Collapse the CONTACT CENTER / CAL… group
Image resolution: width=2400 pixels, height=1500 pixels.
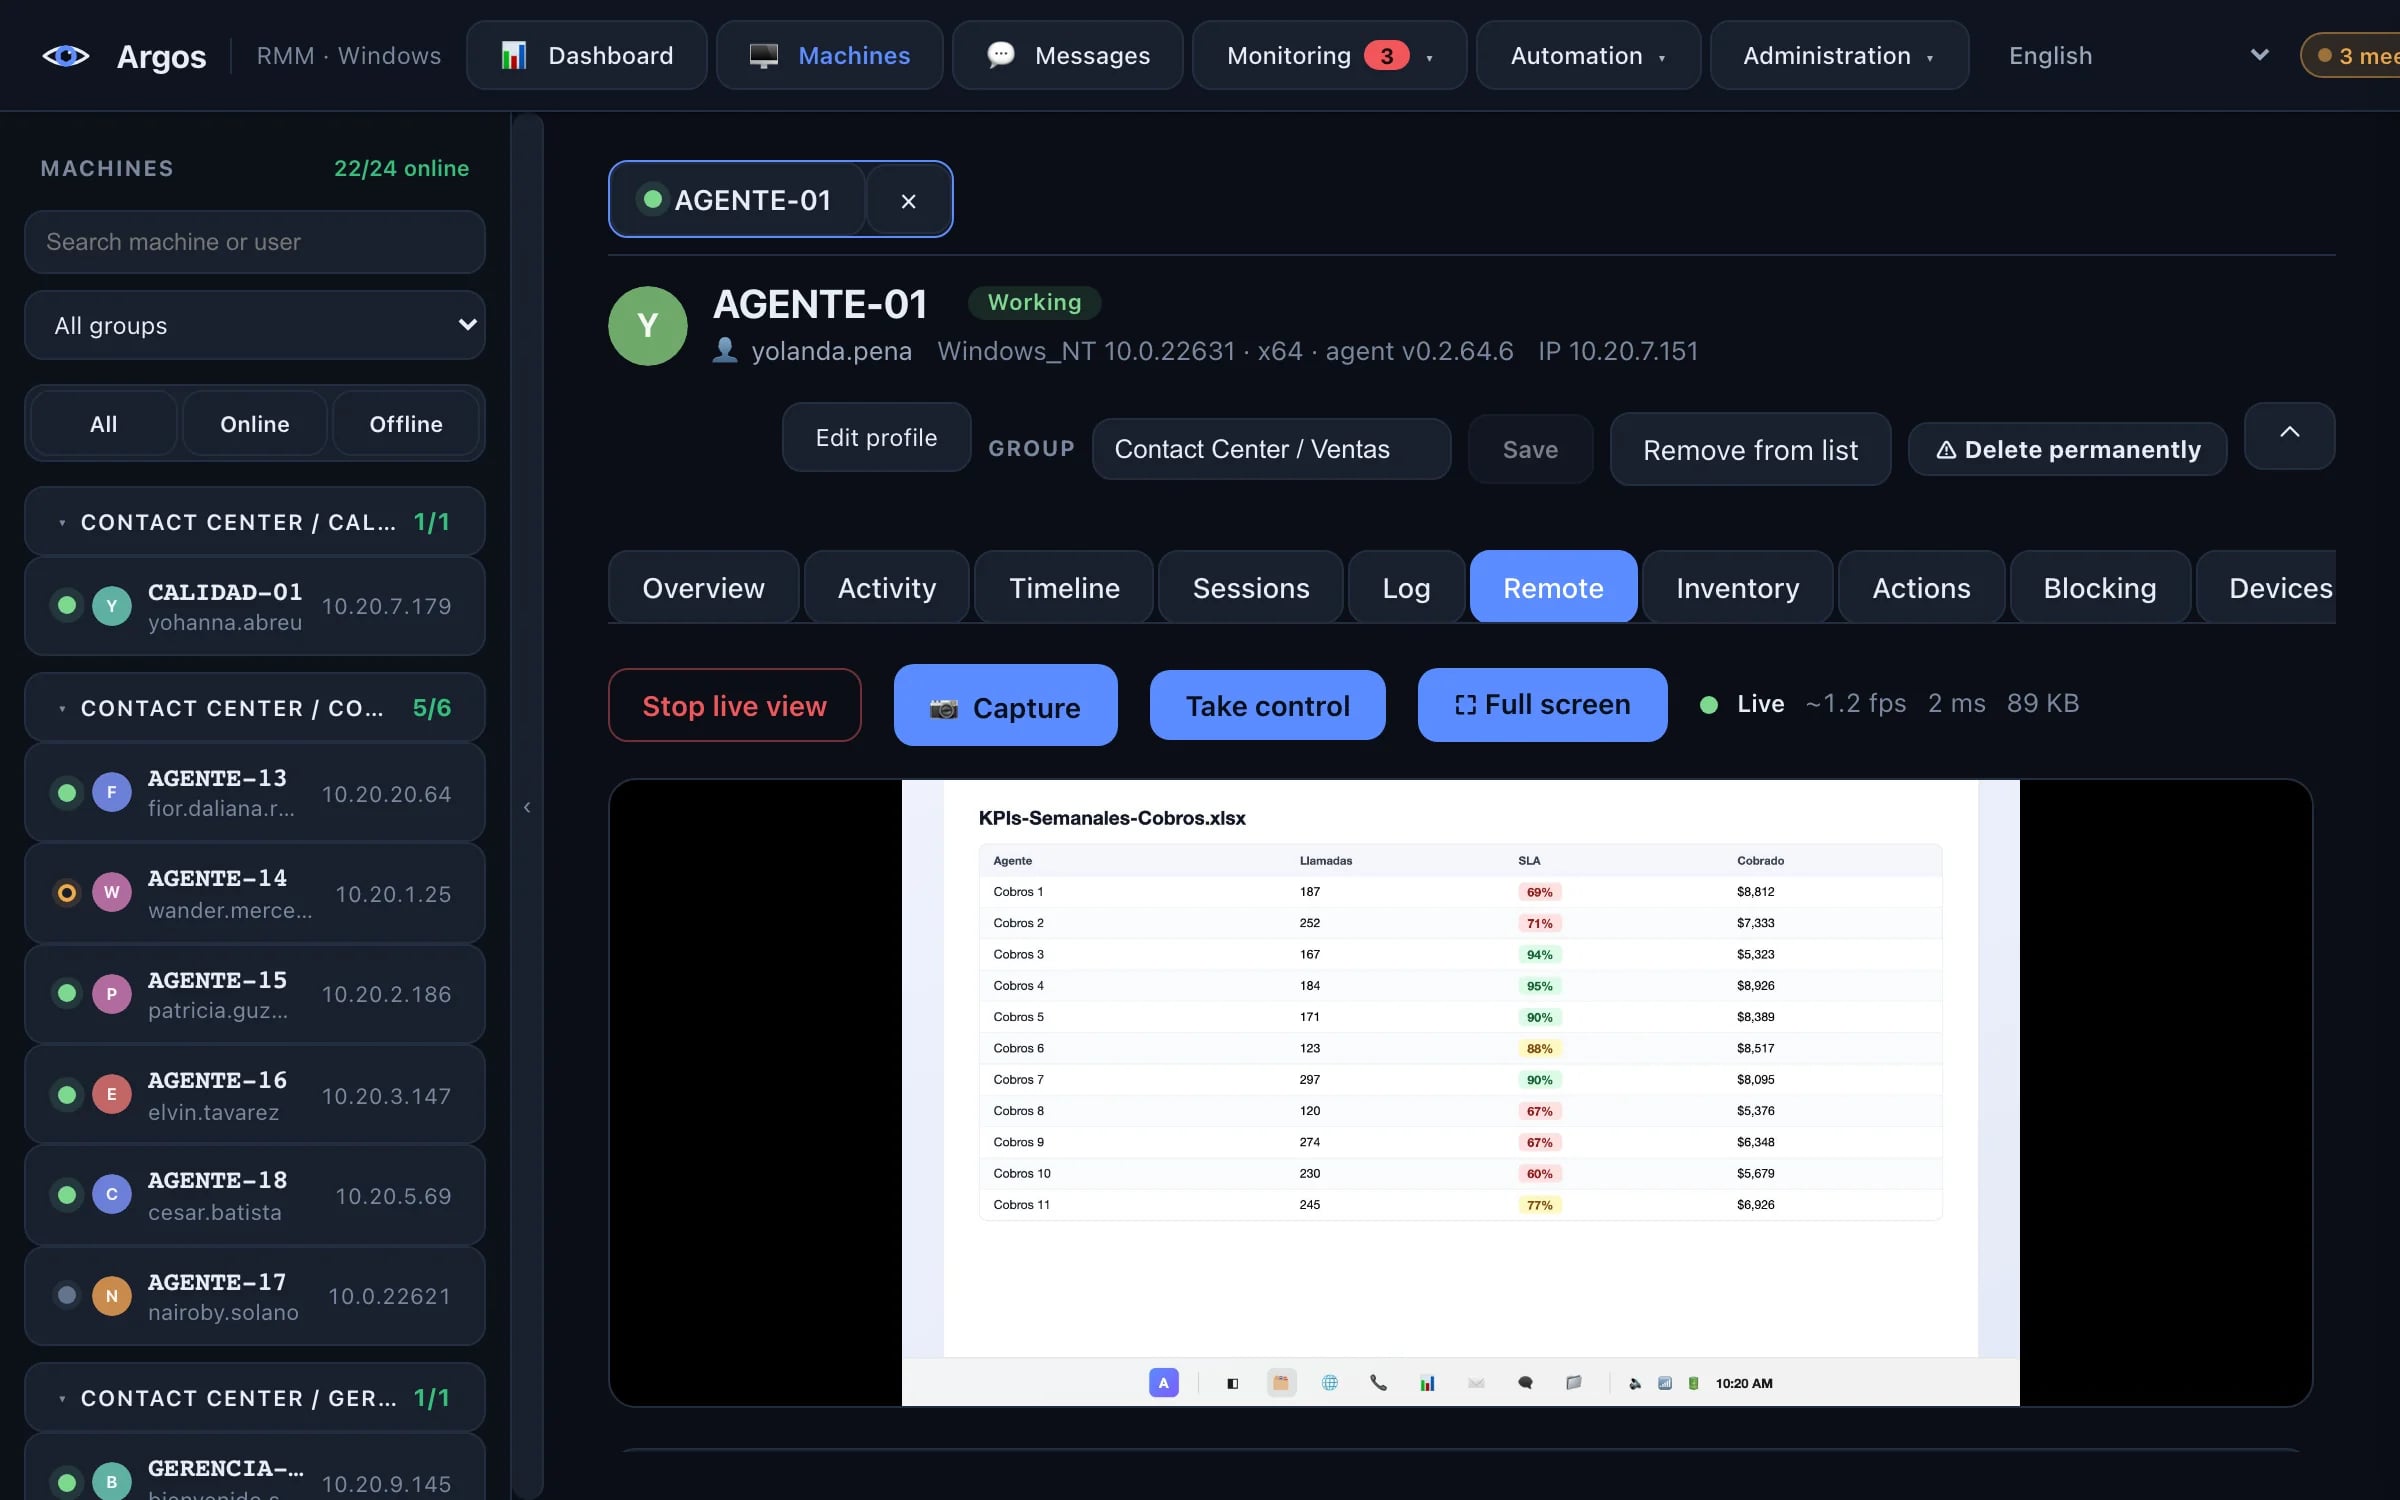[x=255, y=521]
